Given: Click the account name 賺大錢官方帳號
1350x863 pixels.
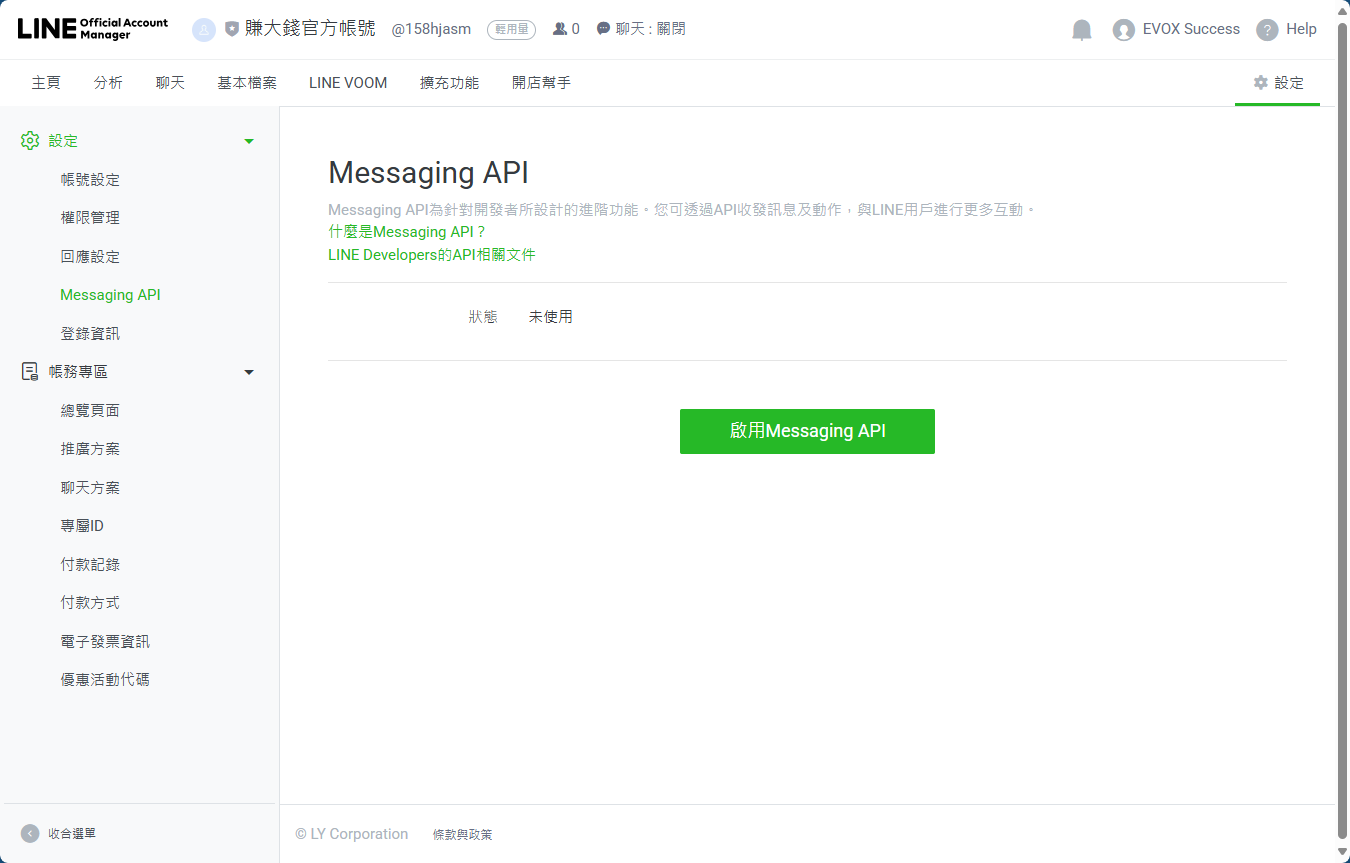Looking at the screenshot, I should pos(310,29).
